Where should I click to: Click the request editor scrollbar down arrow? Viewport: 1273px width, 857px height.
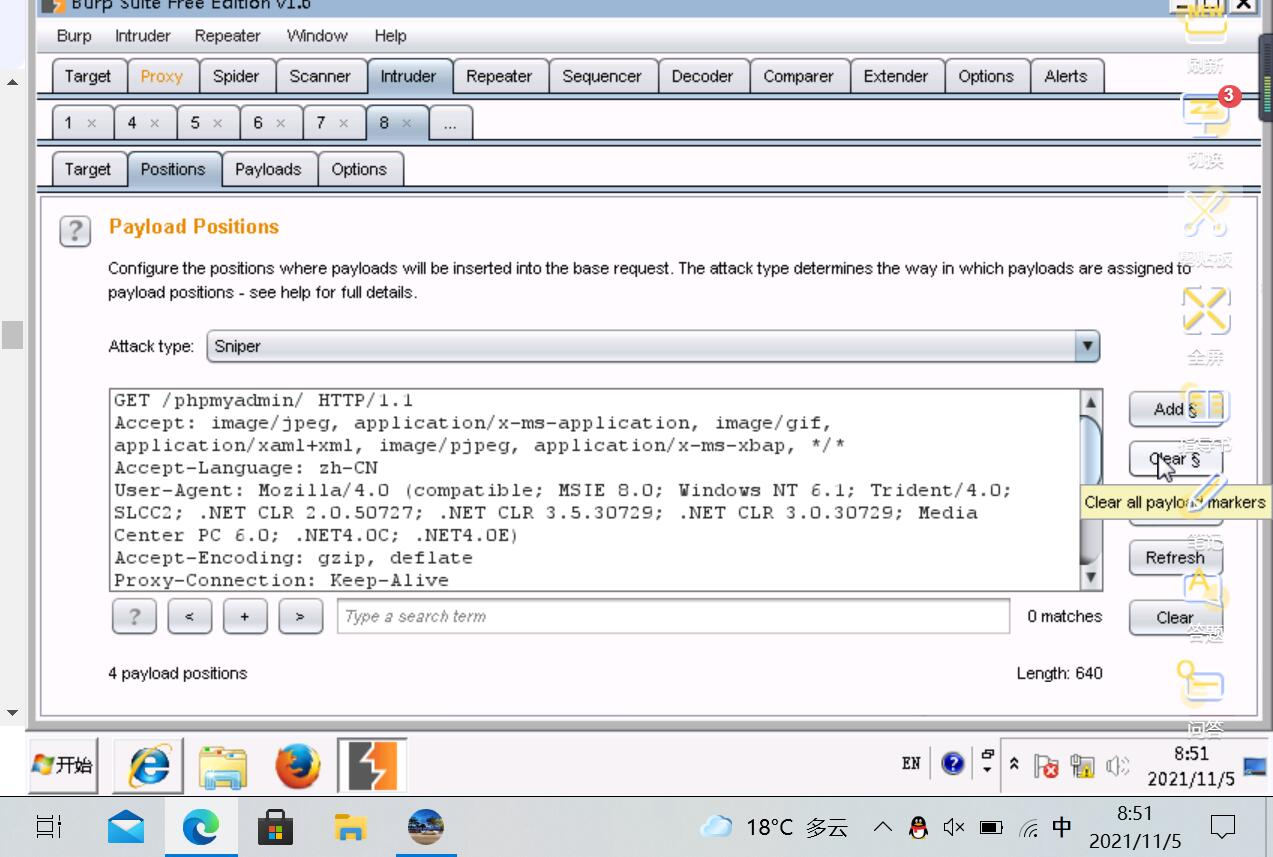point(1091,578)
